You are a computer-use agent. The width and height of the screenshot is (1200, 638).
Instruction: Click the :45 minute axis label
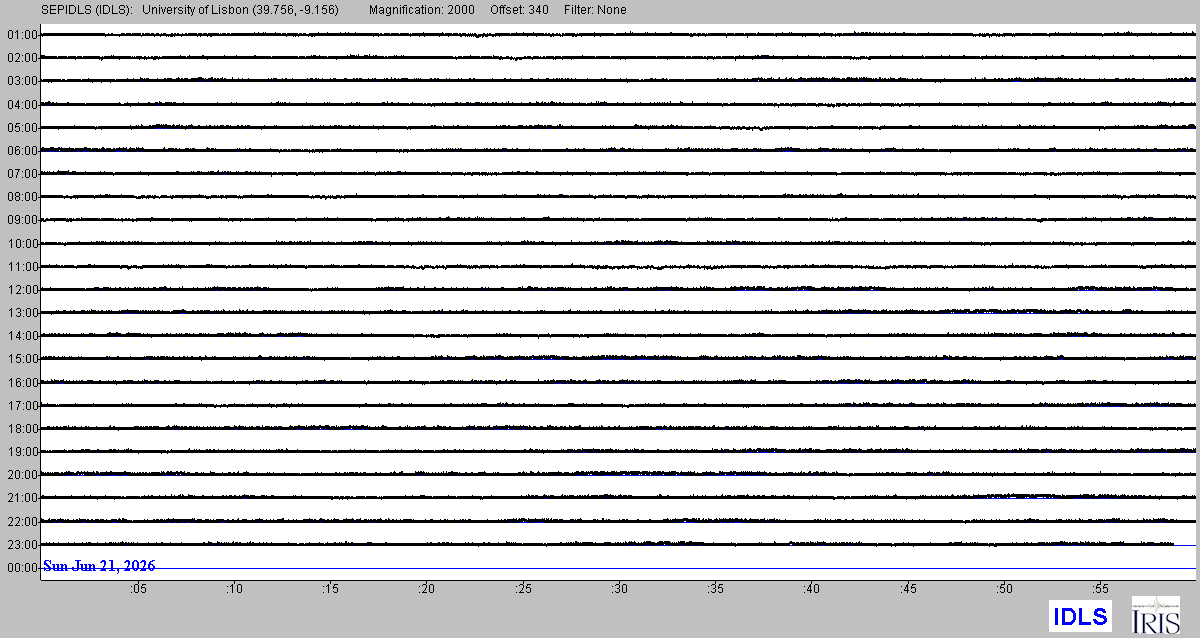coord(908,590)
